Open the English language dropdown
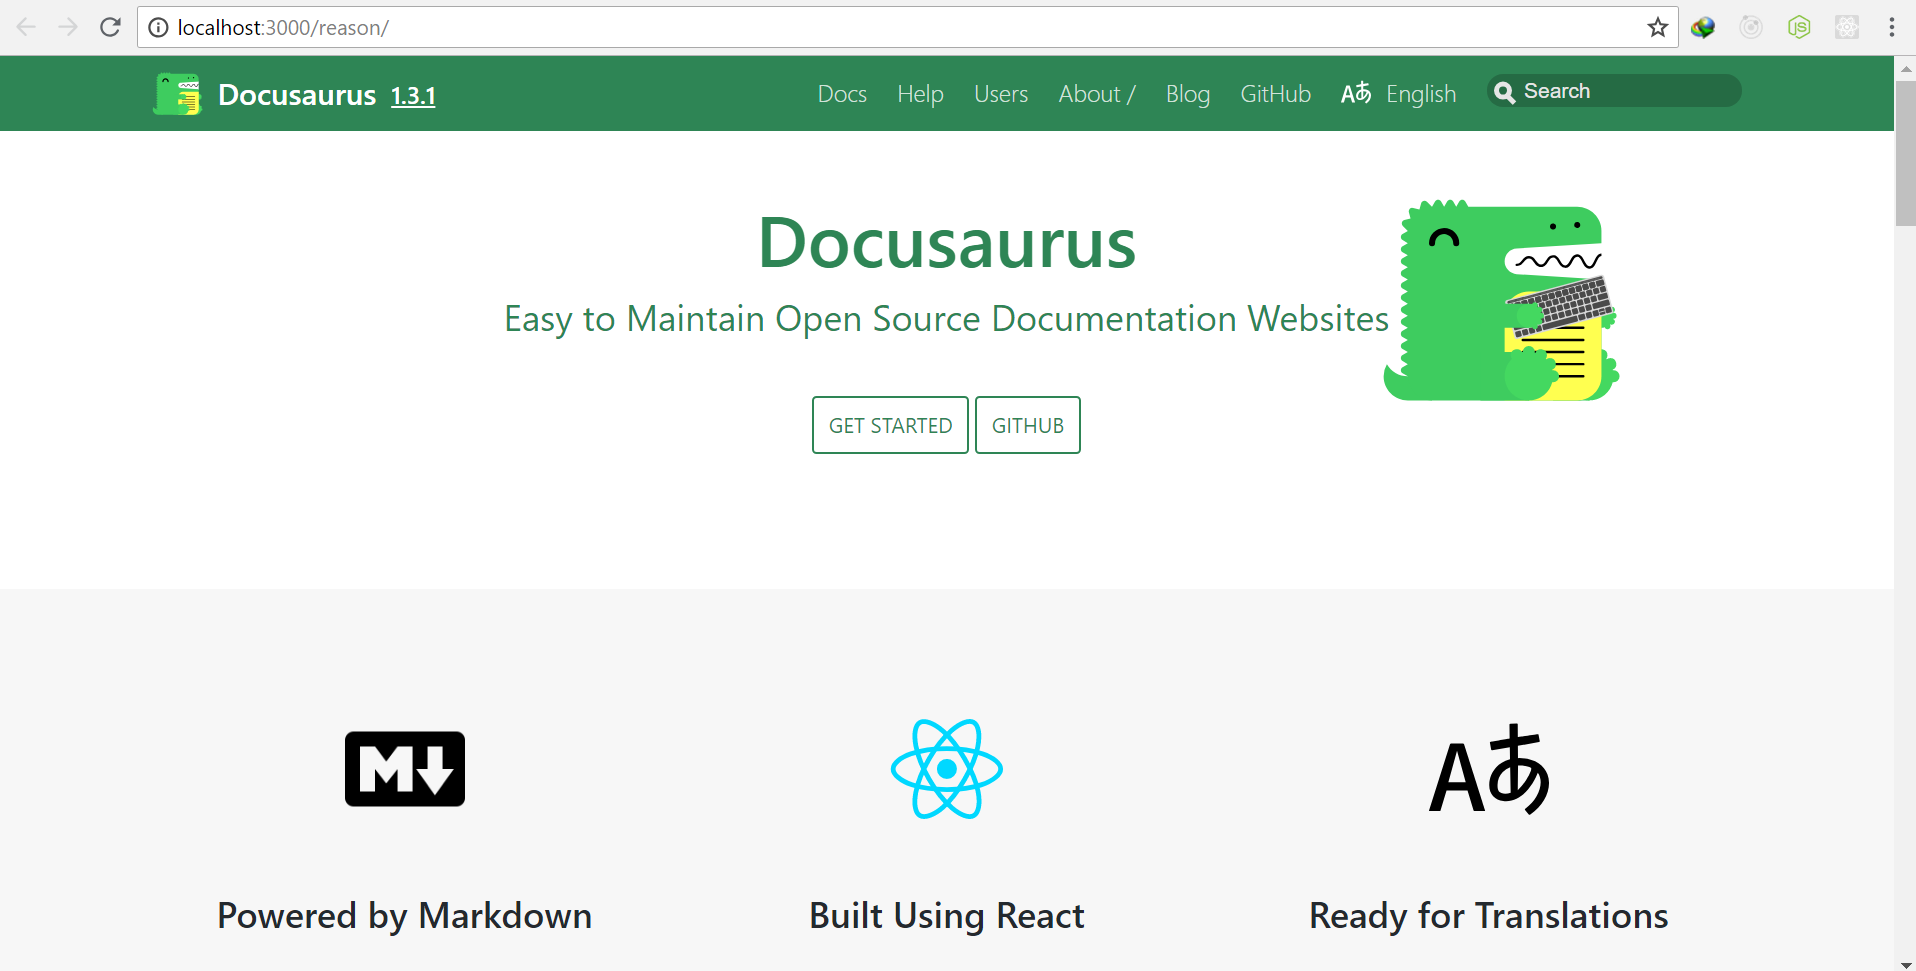This screenshot has width=1916, height=971. (1421, 94)
